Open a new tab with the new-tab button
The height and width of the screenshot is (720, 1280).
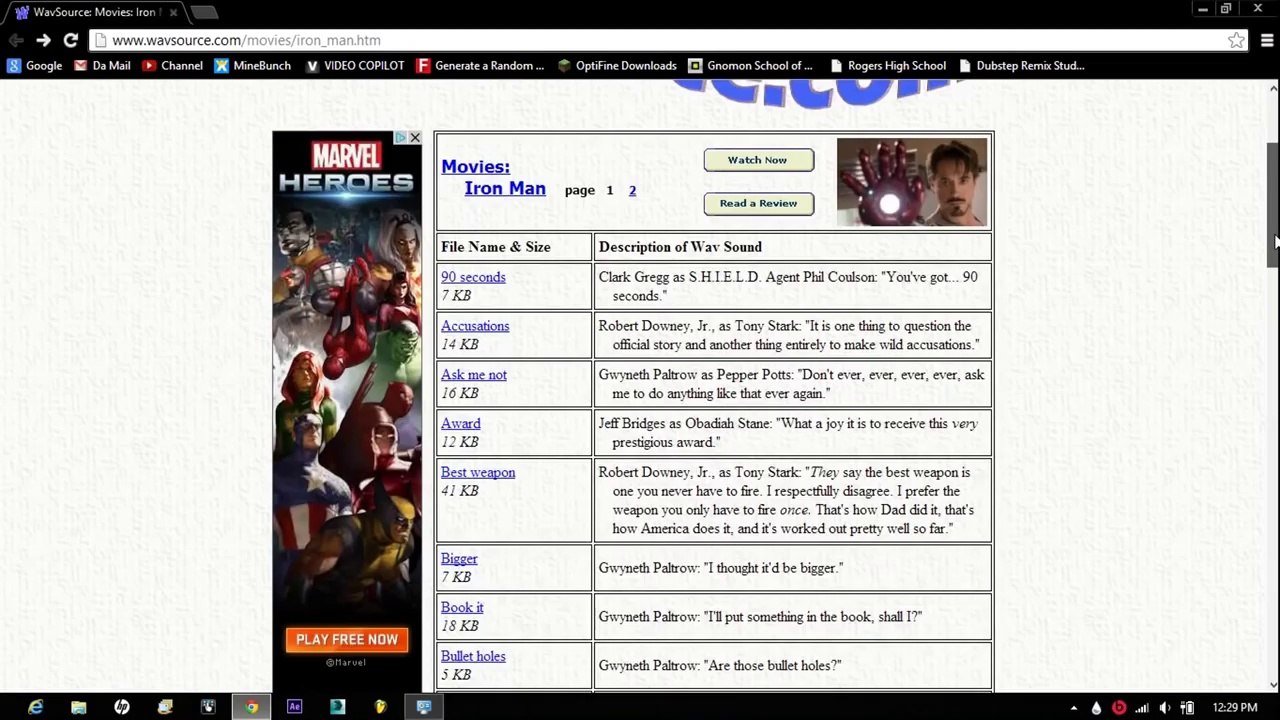click(x=204, y=12)
